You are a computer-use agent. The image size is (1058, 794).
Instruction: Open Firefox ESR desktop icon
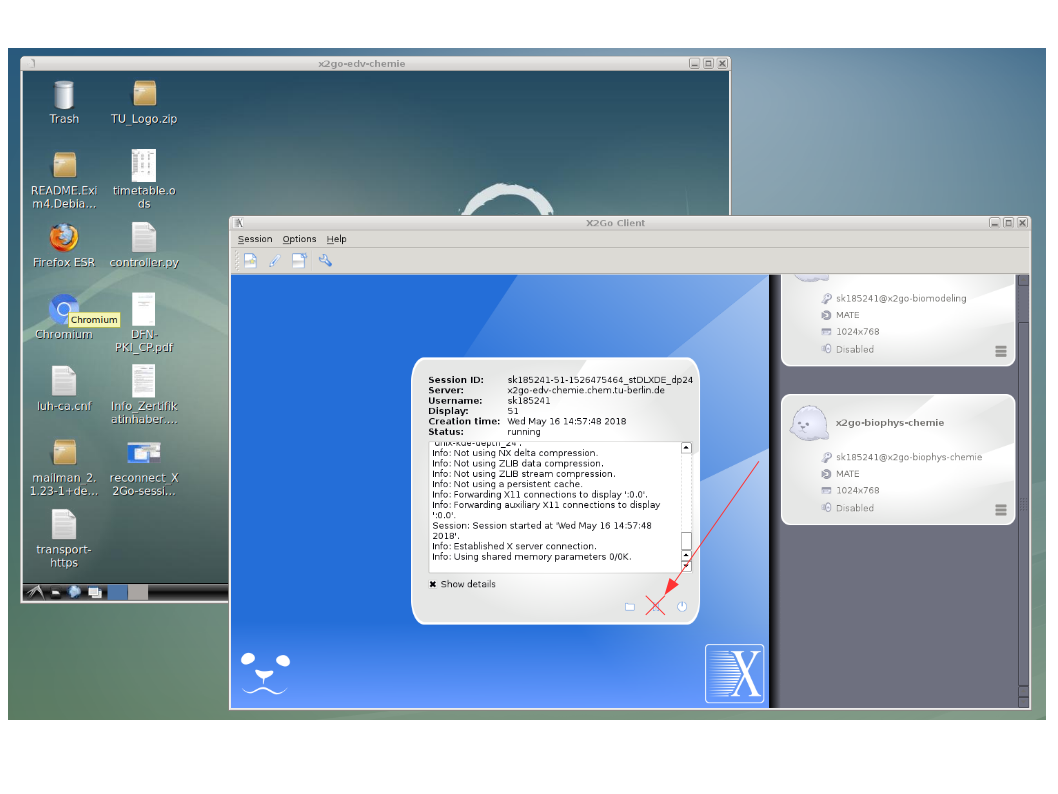point(64,238)
